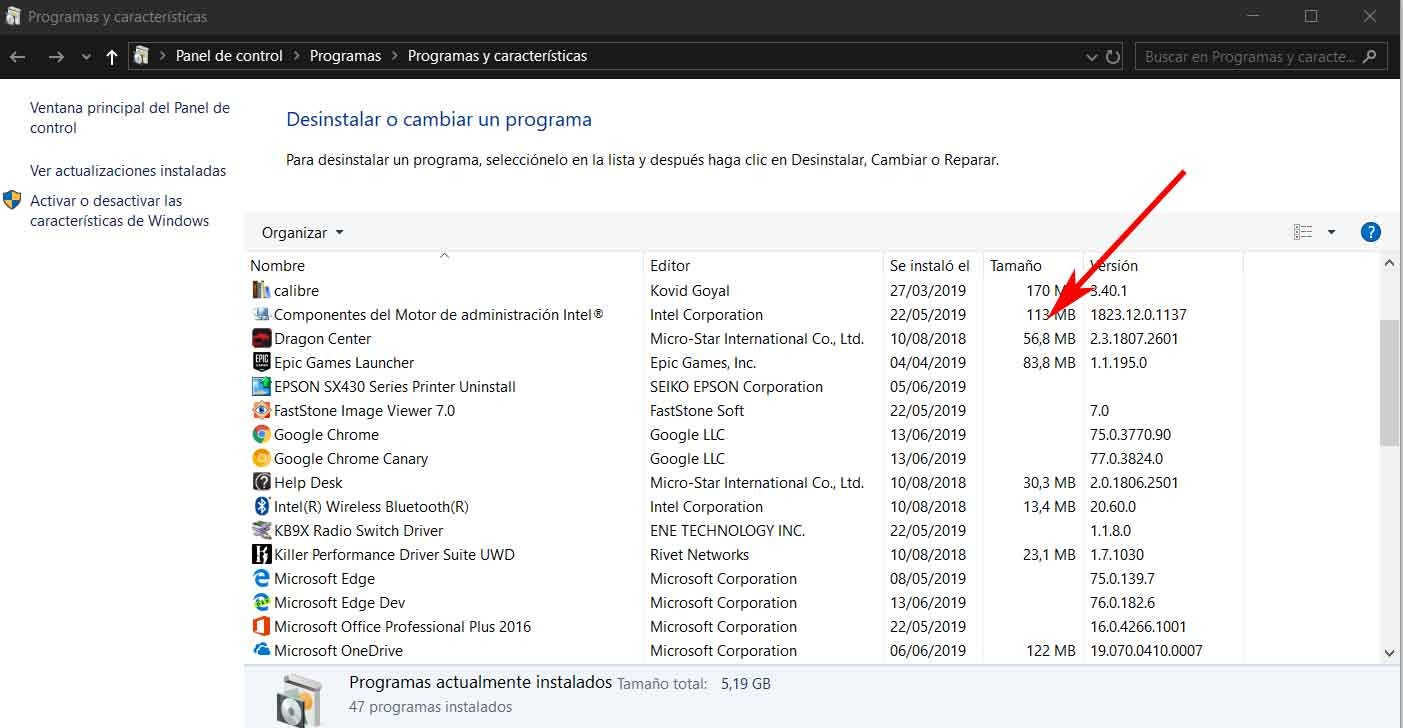Click the Dragon Center icon
Image resolution: width=1403 pixels, height=728 pixels.
tap(261, 339)
